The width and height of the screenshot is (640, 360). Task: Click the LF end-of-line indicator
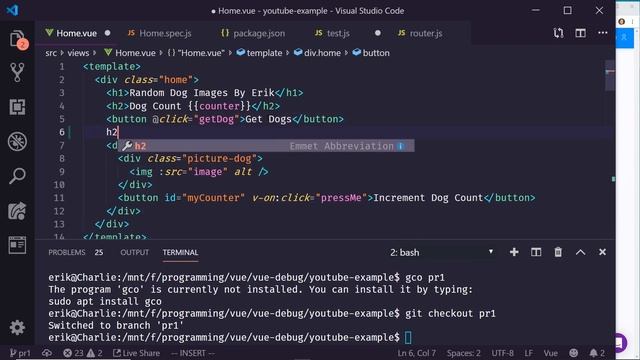tap(529, 353)
